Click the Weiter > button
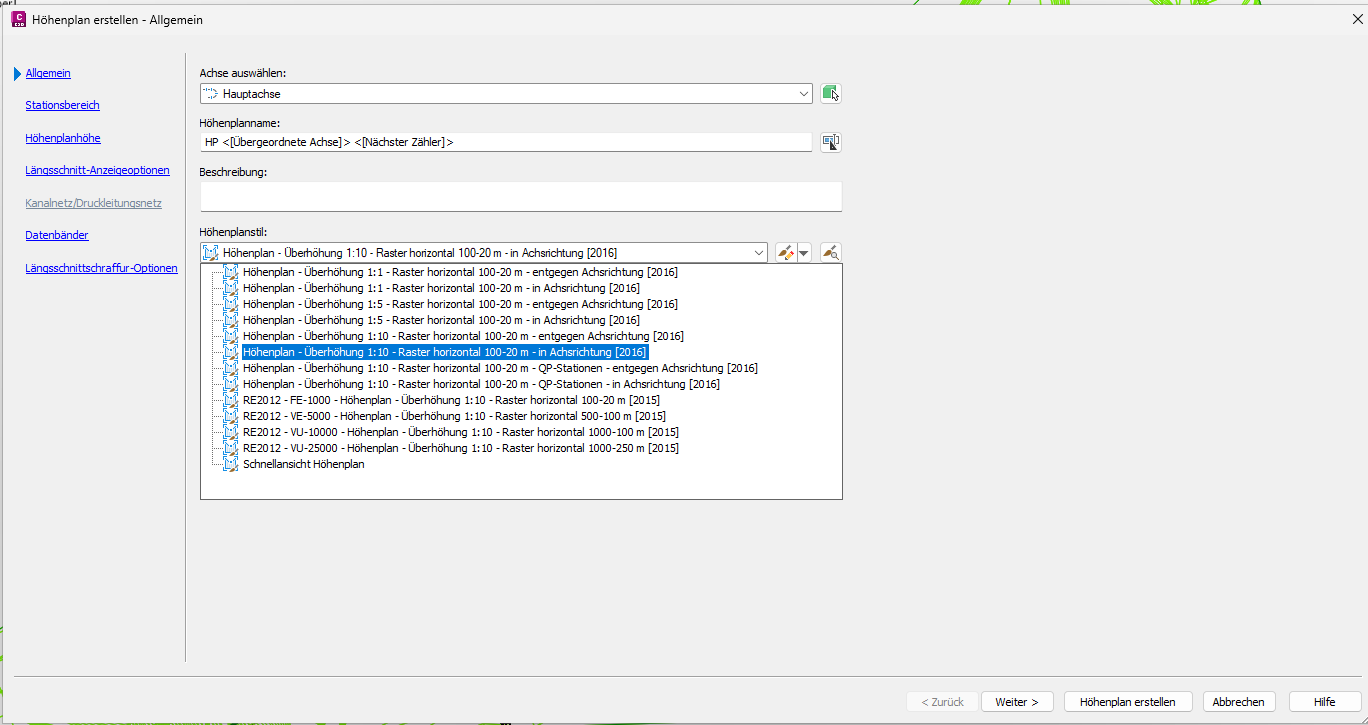The image size is (1368, 725). 1017,702
